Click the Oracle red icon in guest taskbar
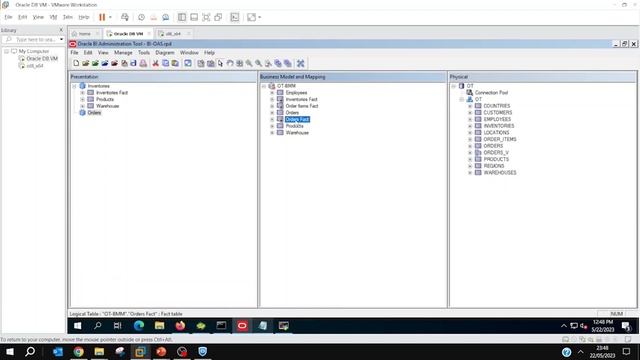 point(242,325)
